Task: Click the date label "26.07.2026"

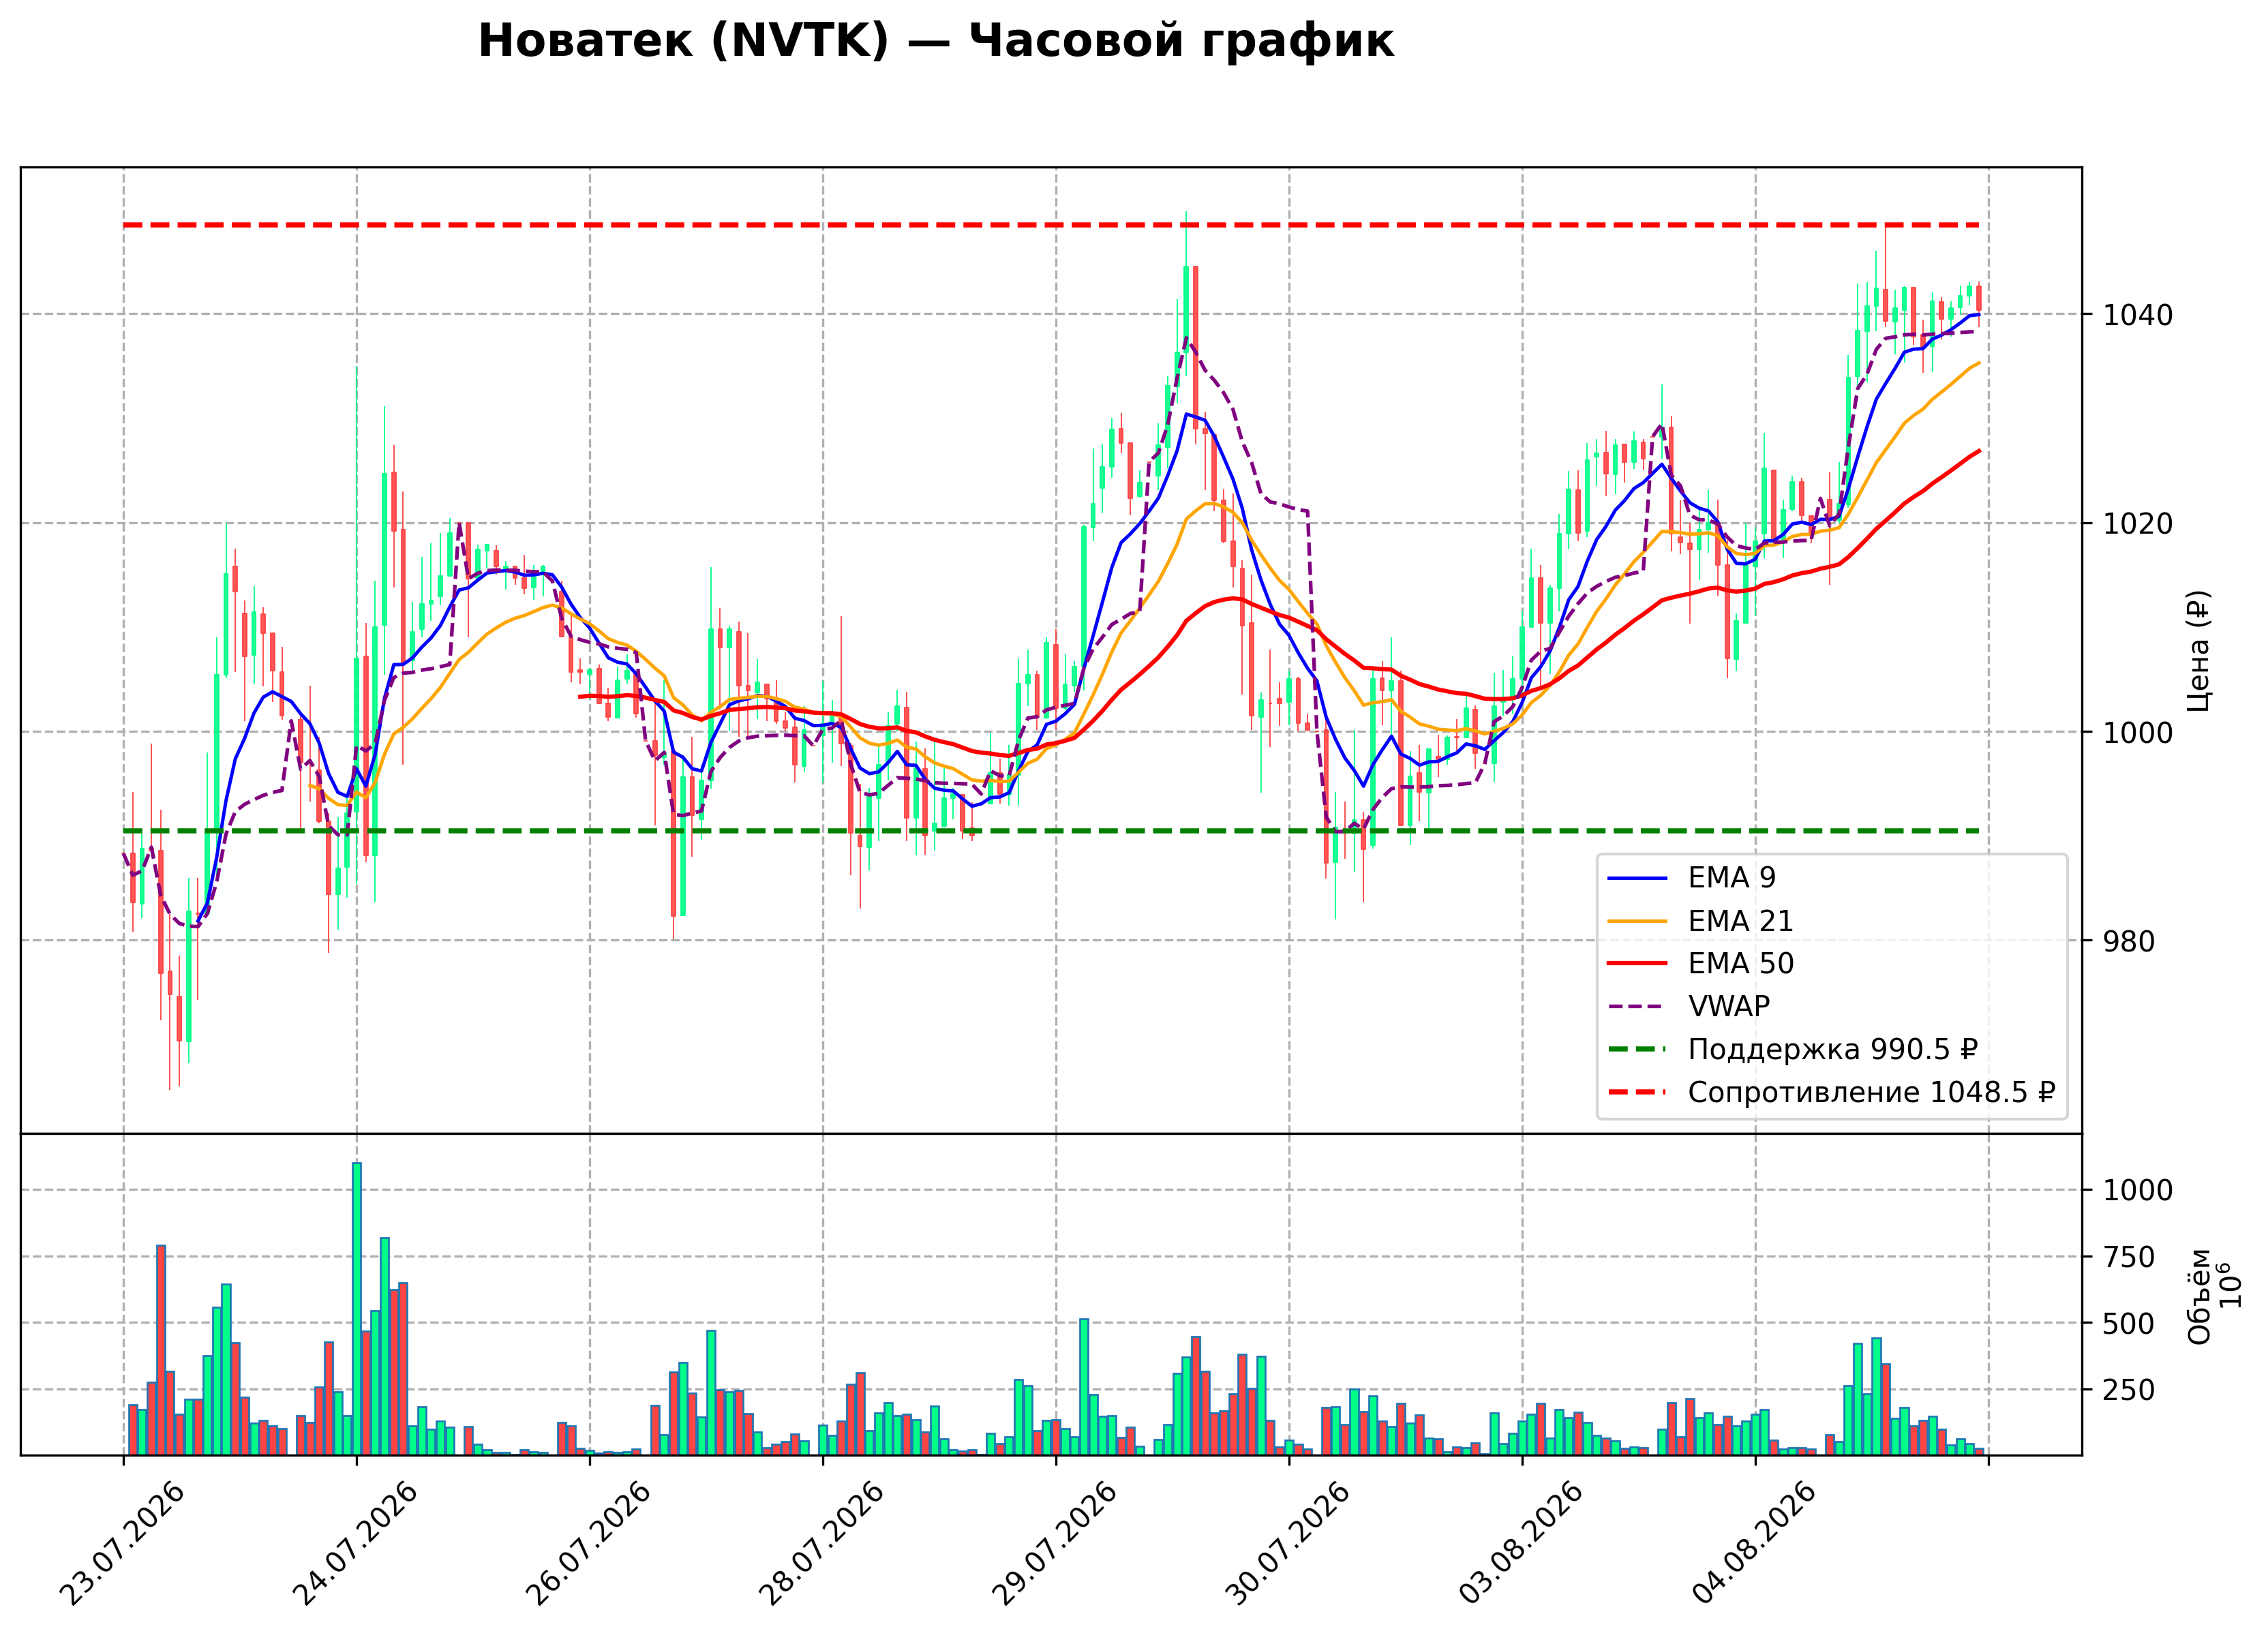Action: [x=588, y=1544]
